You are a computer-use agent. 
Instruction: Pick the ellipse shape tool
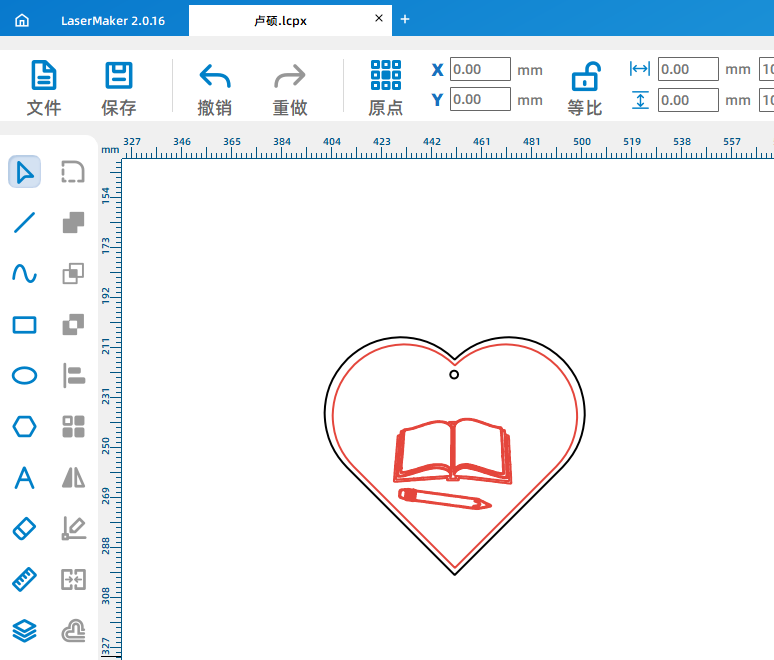pyautogui.click(x=25, y=376)
